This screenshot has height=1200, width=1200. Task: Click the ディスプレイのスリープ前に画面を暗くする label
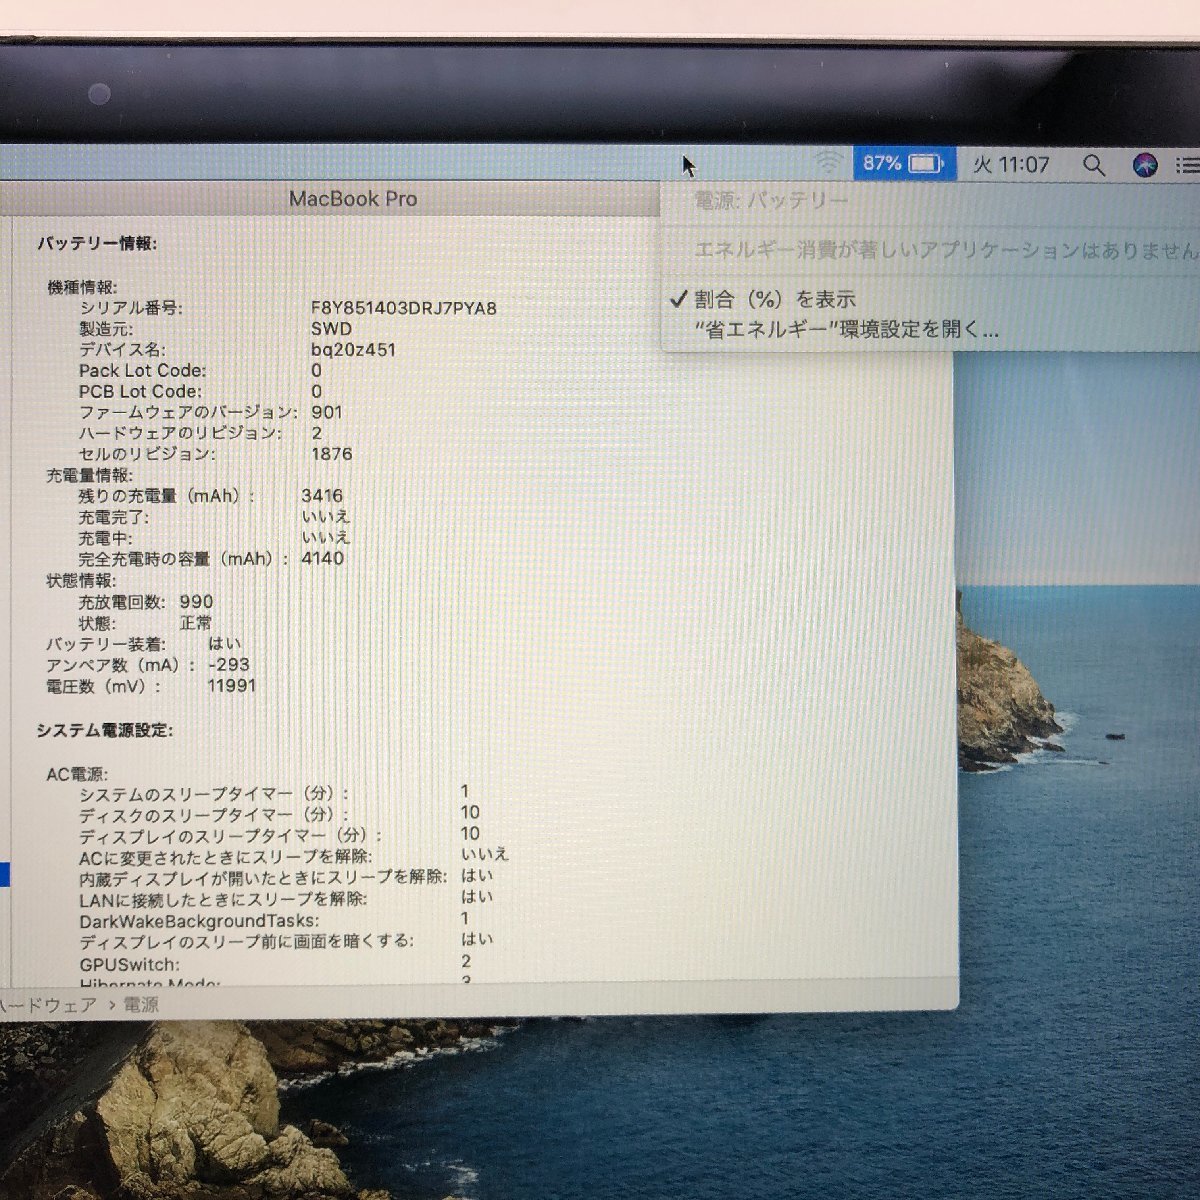247,941
